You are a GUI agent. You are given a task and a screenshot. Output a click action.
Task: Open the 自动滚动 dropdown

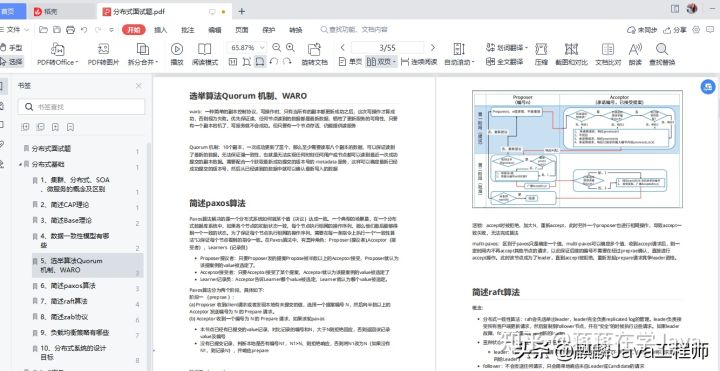pyautogui.click(x=459, y=62)
